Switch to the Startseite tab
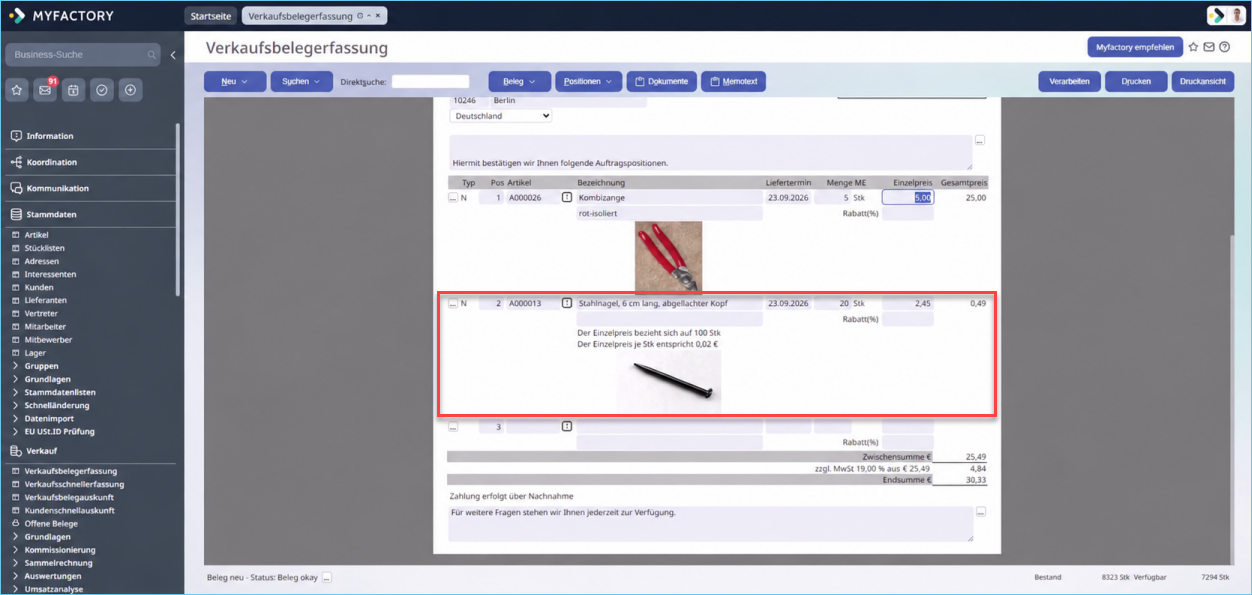Screen dimensions: 1252x595 (x=211, y=16)
